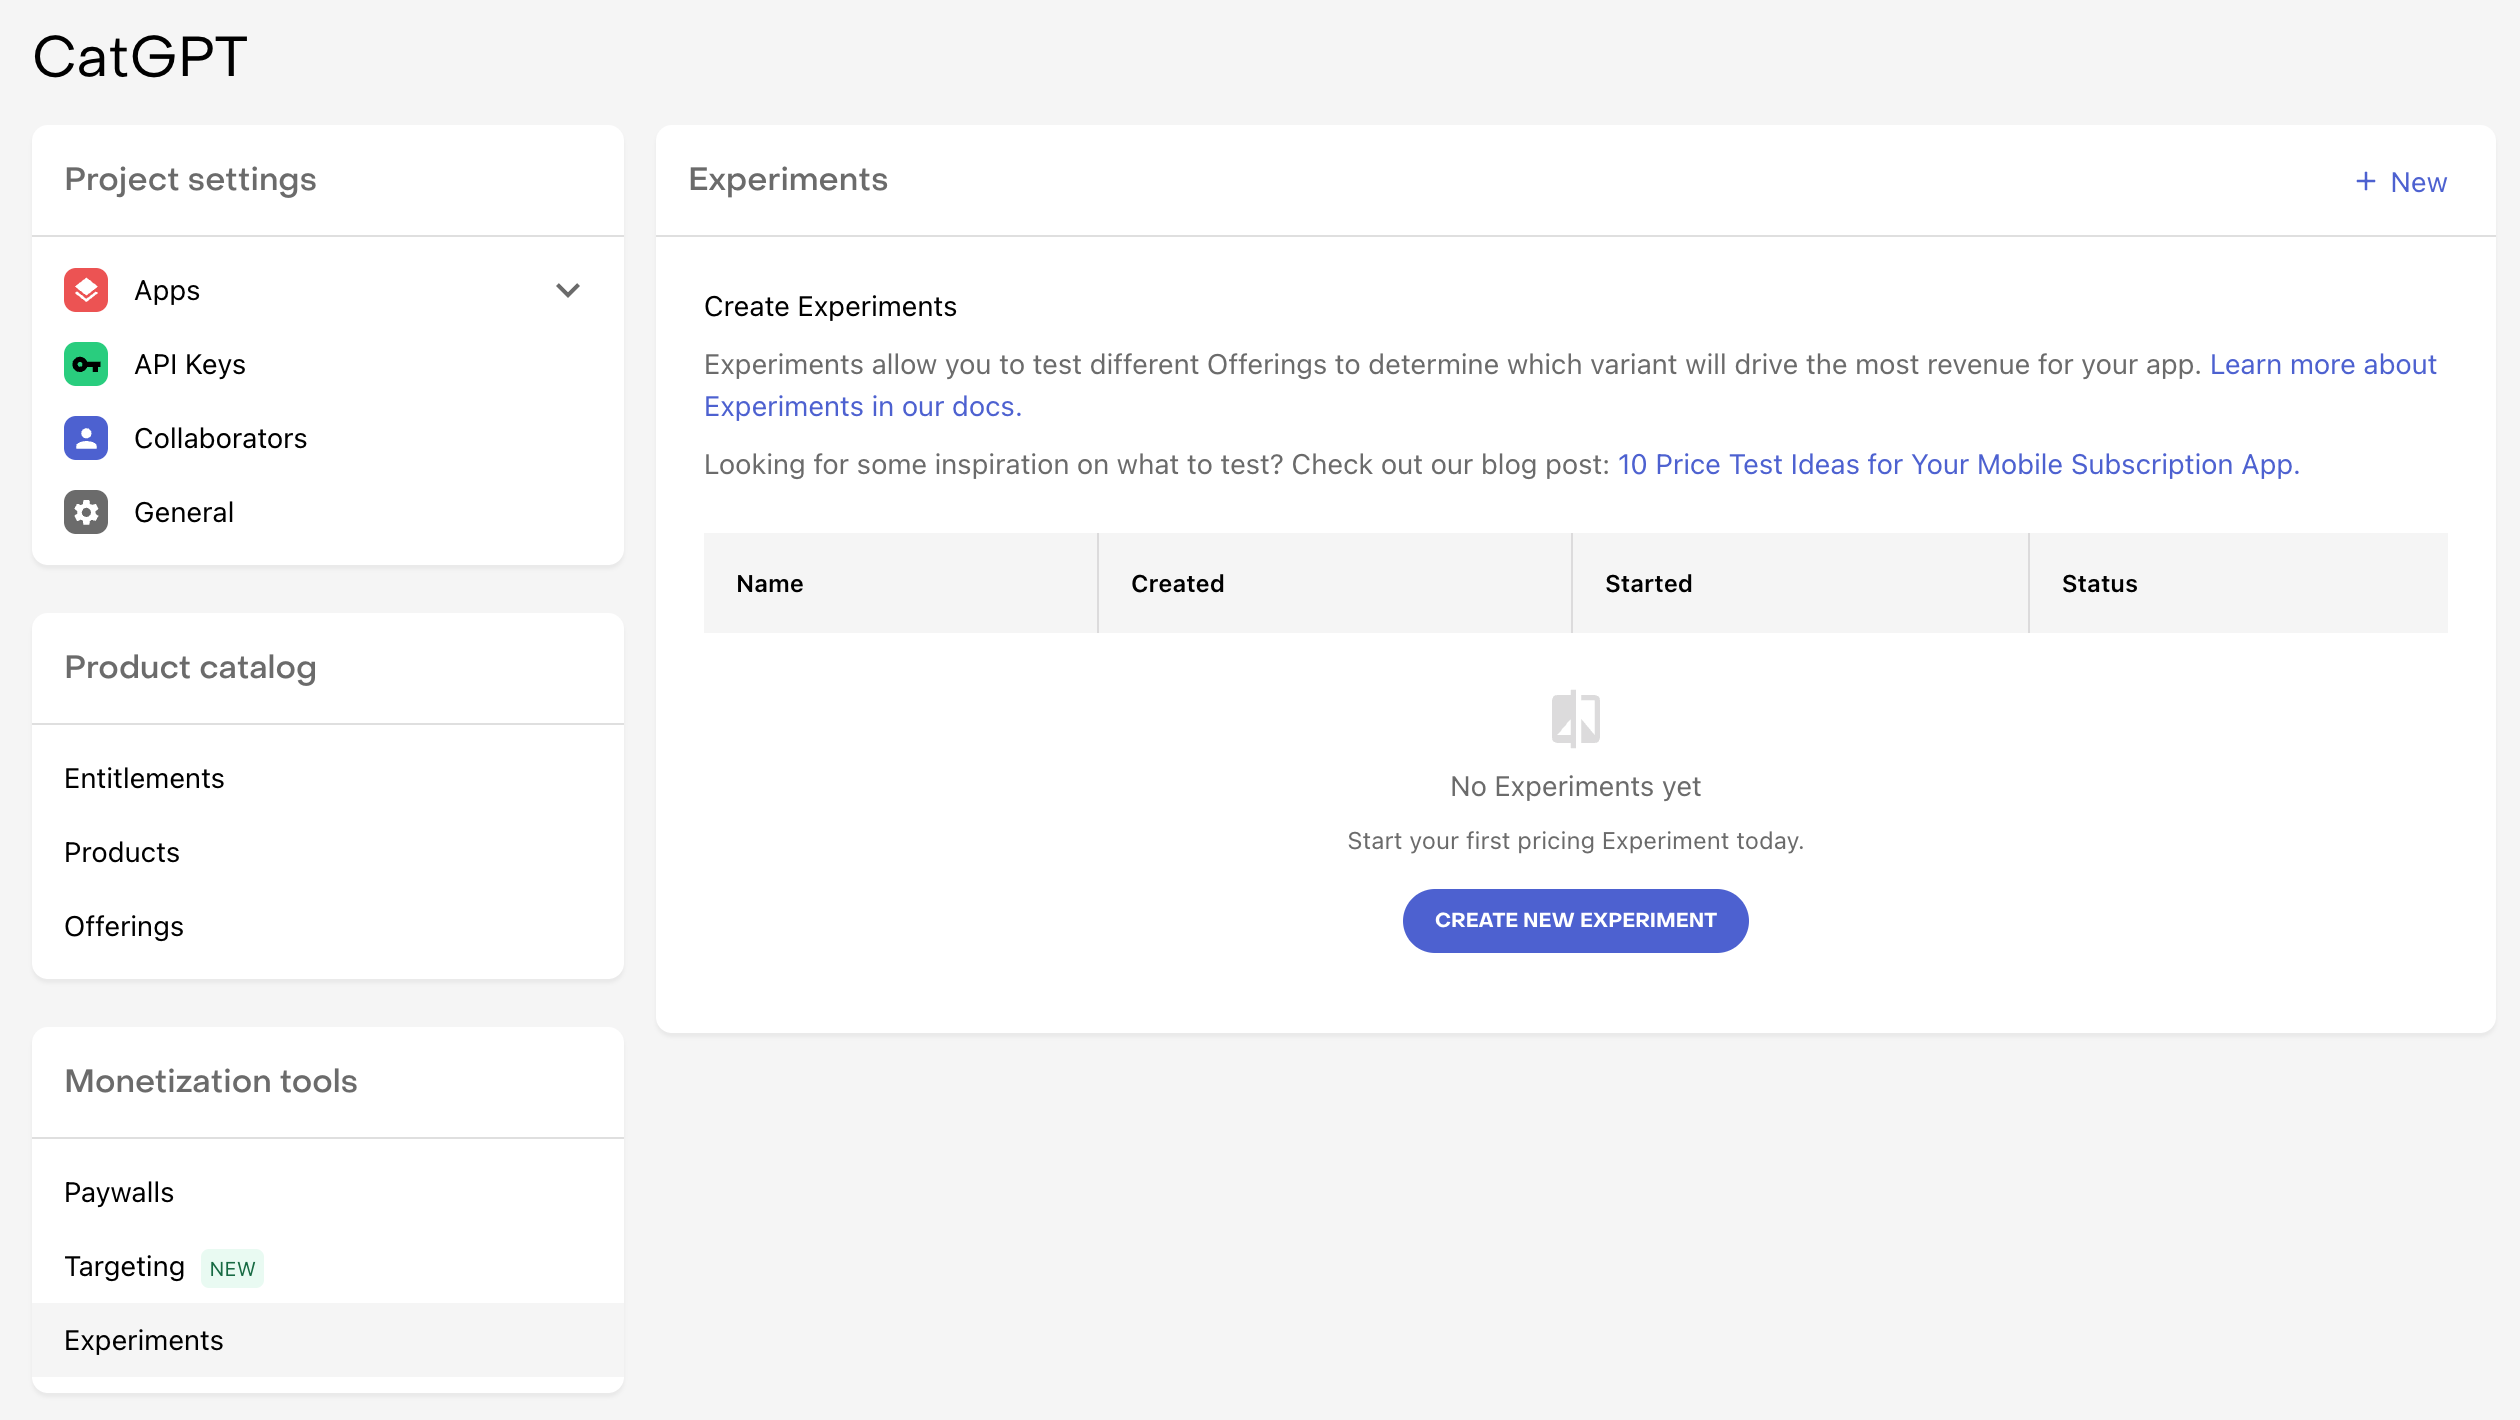This screenshot has width=2520, height=1420.
Task: Click the Status column header
Action: pyautogui.click(x=2238, y=583)
